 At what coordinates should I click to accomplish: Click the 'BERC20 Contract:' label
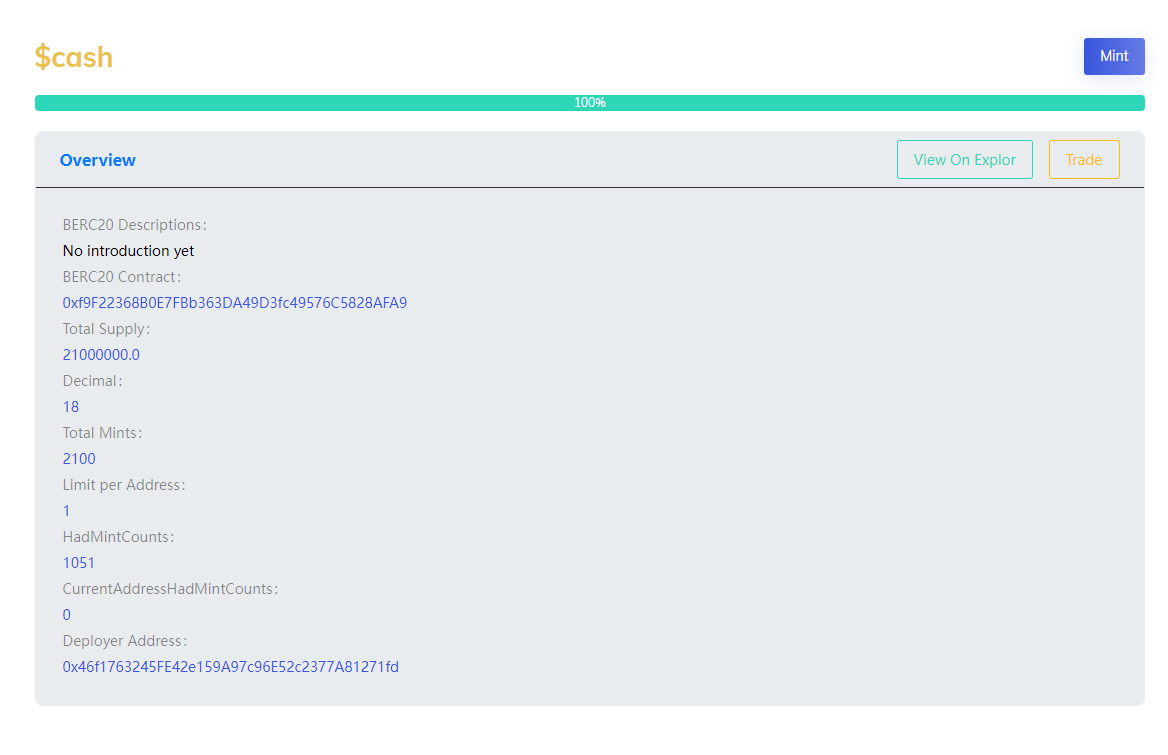tap(121, 277)
